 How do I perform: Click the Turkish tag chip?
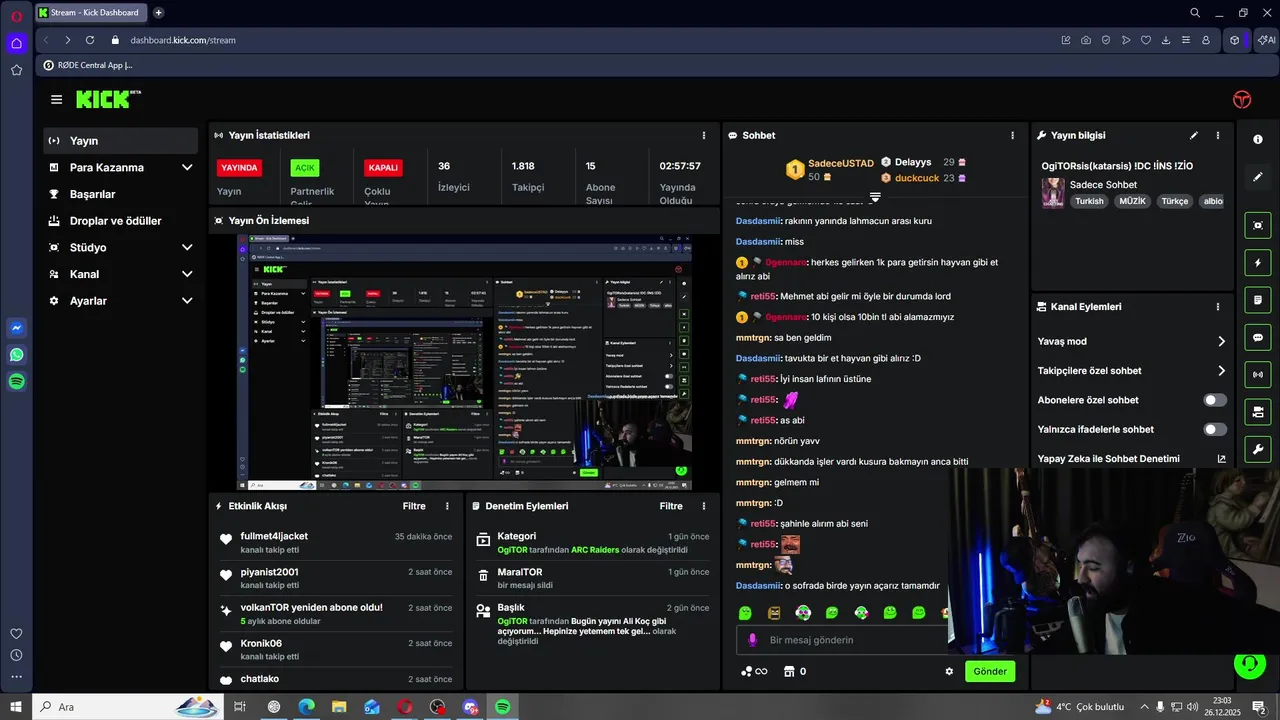coord(1089,201)
